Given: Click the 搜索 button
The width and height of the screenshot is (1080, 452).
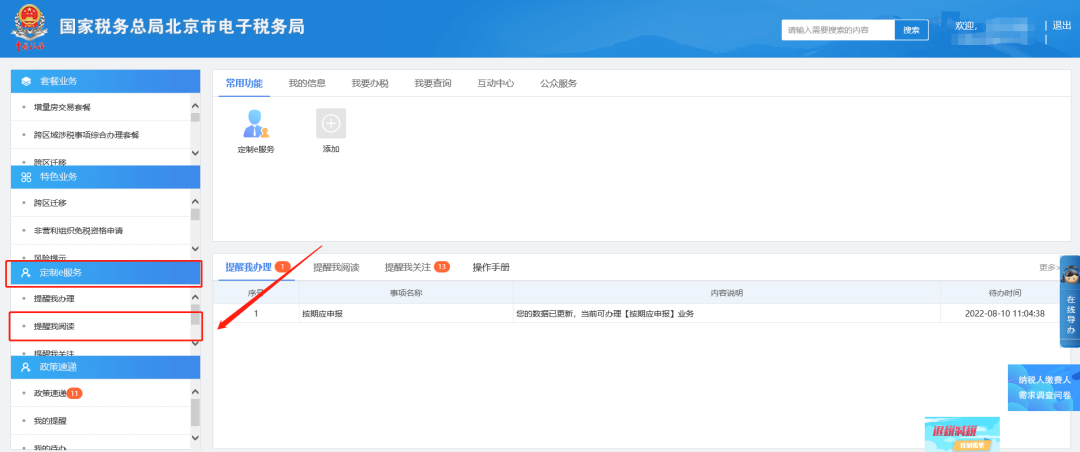Looking at the screenshot, I should tap(911, 30).
